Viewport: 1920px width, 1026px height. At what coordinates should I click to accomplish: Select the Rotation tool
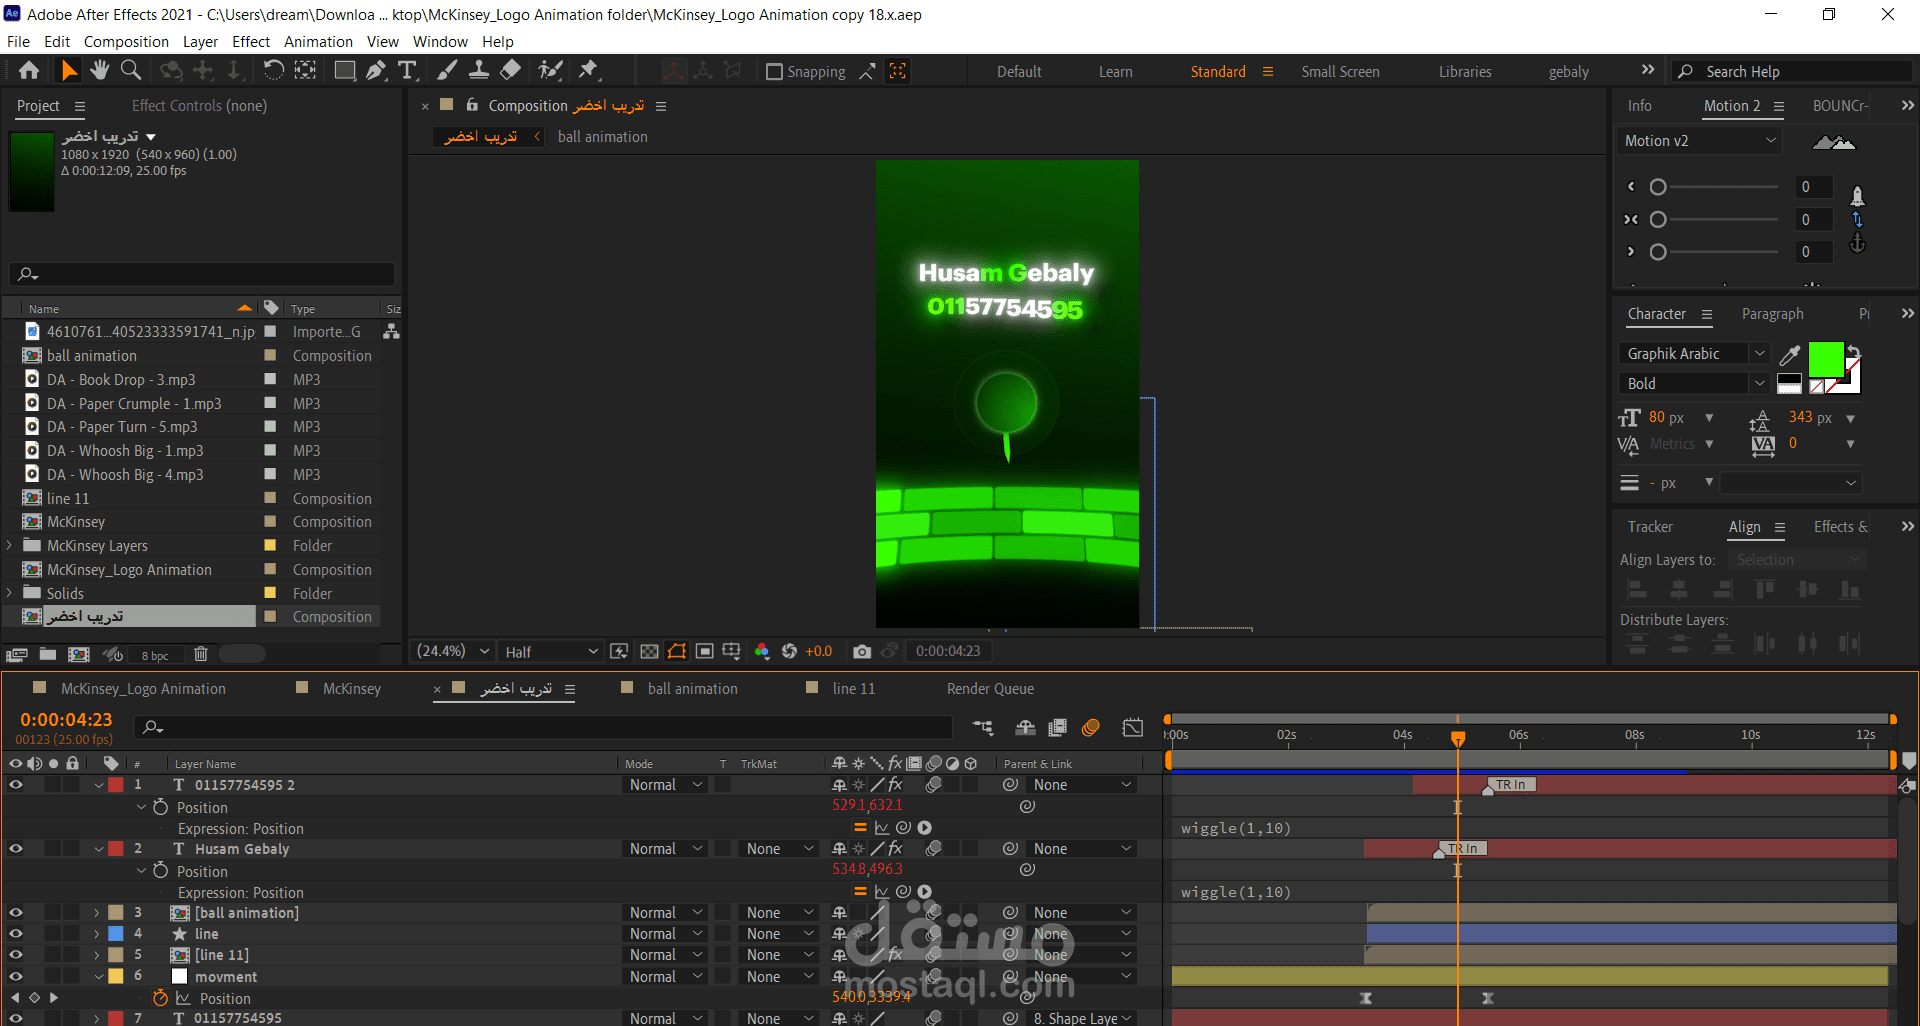pyautogui.click(x=273, y=70)
